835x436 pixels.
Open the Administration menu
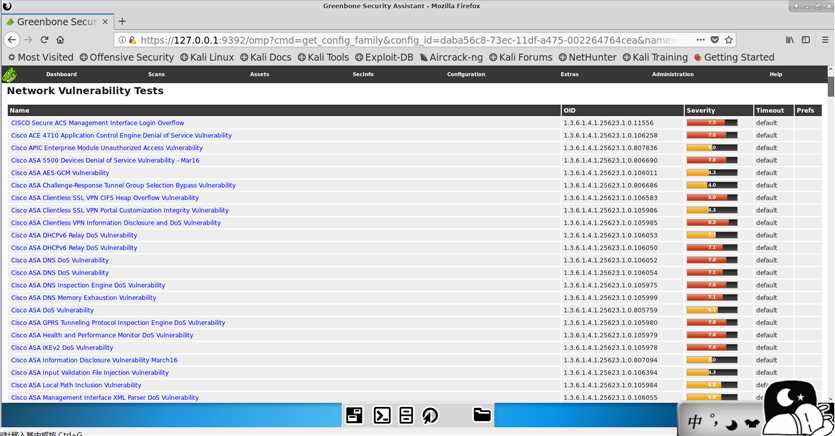point(673,75)
